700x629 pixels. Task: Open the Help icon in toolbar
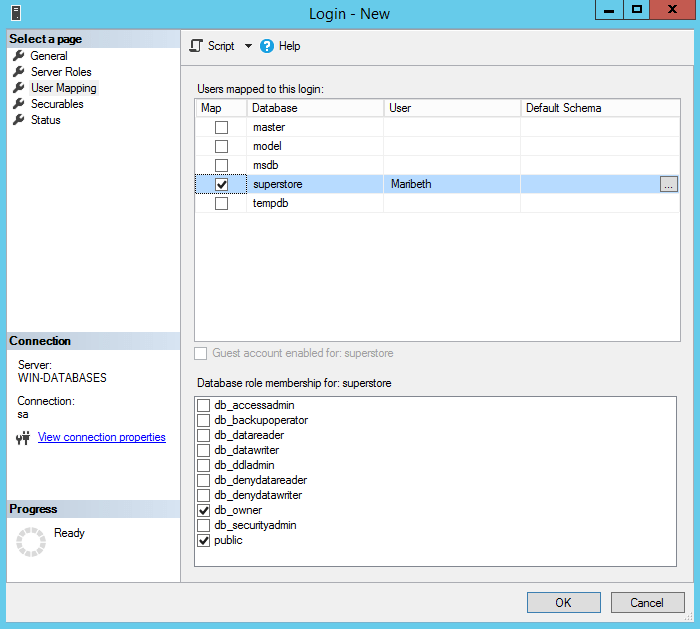[267, 46]
